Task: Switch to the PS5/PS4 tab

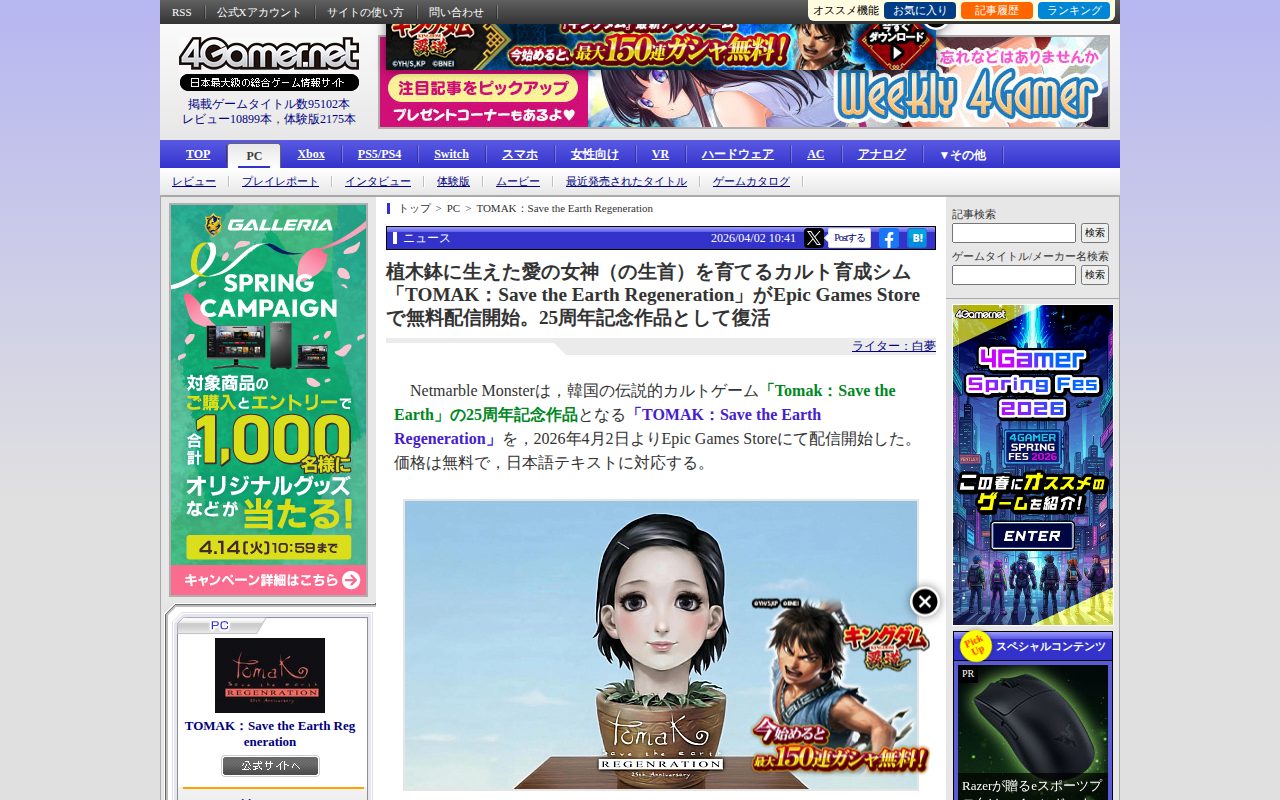Action: pyautogui.click(x=379, y=154)
